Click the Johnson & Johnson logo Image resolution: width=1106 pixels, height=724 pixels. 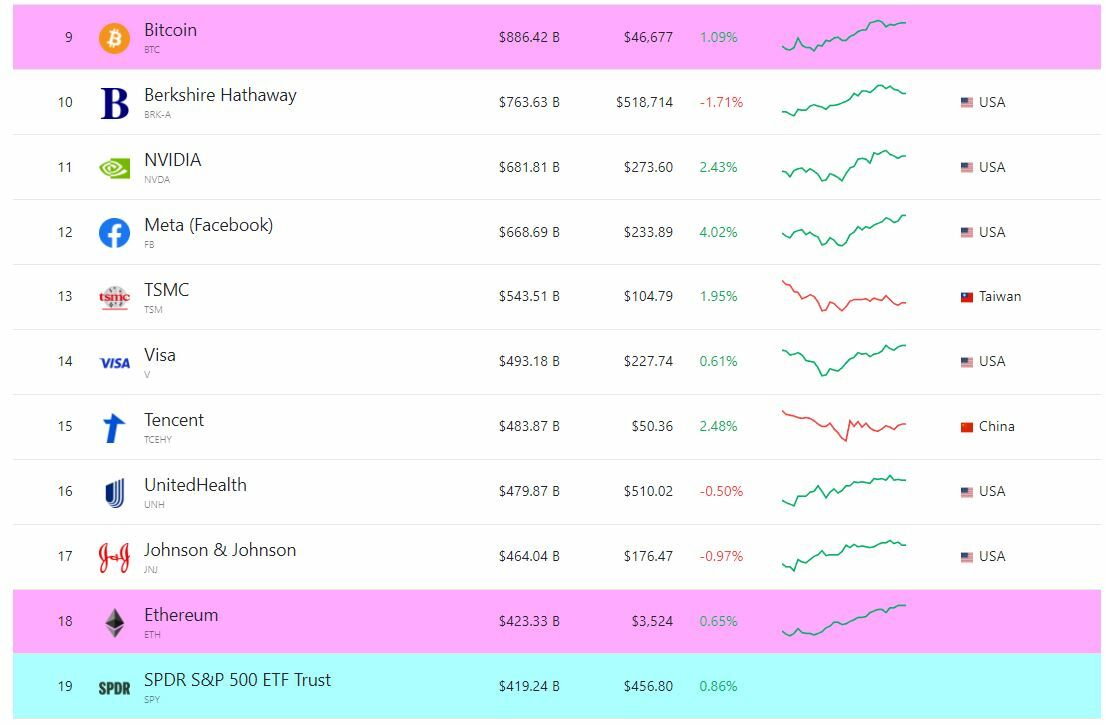click(114, 557)
